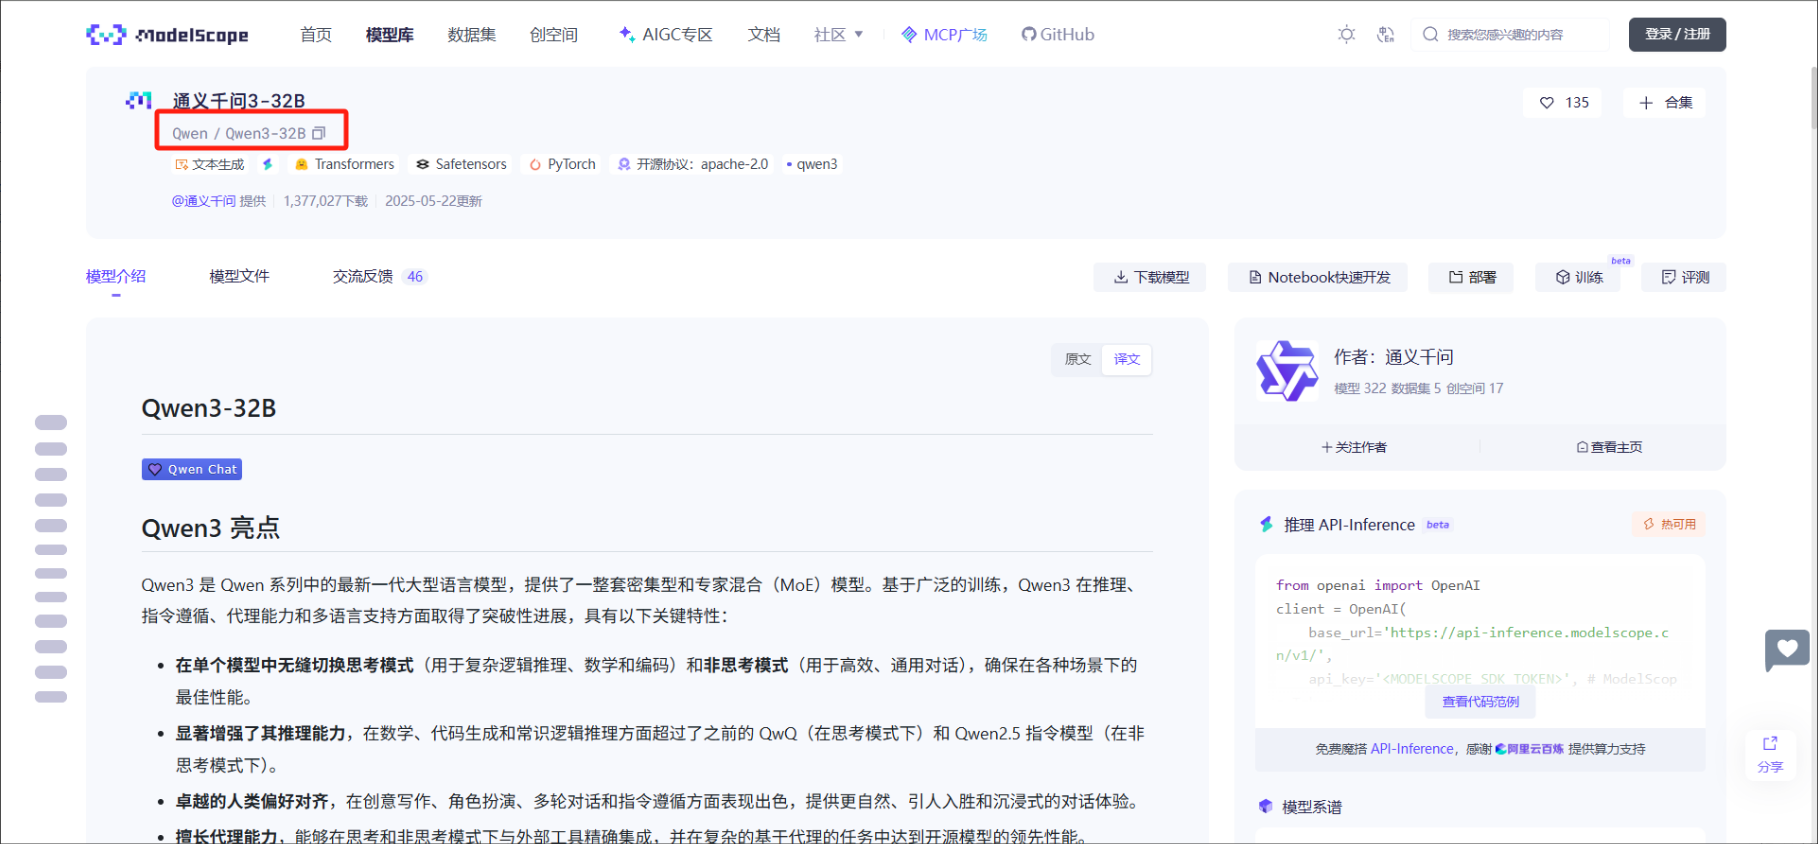Open the 阿里云百炼 sponsor link

pyautogui.click(x=1529, y=749)
